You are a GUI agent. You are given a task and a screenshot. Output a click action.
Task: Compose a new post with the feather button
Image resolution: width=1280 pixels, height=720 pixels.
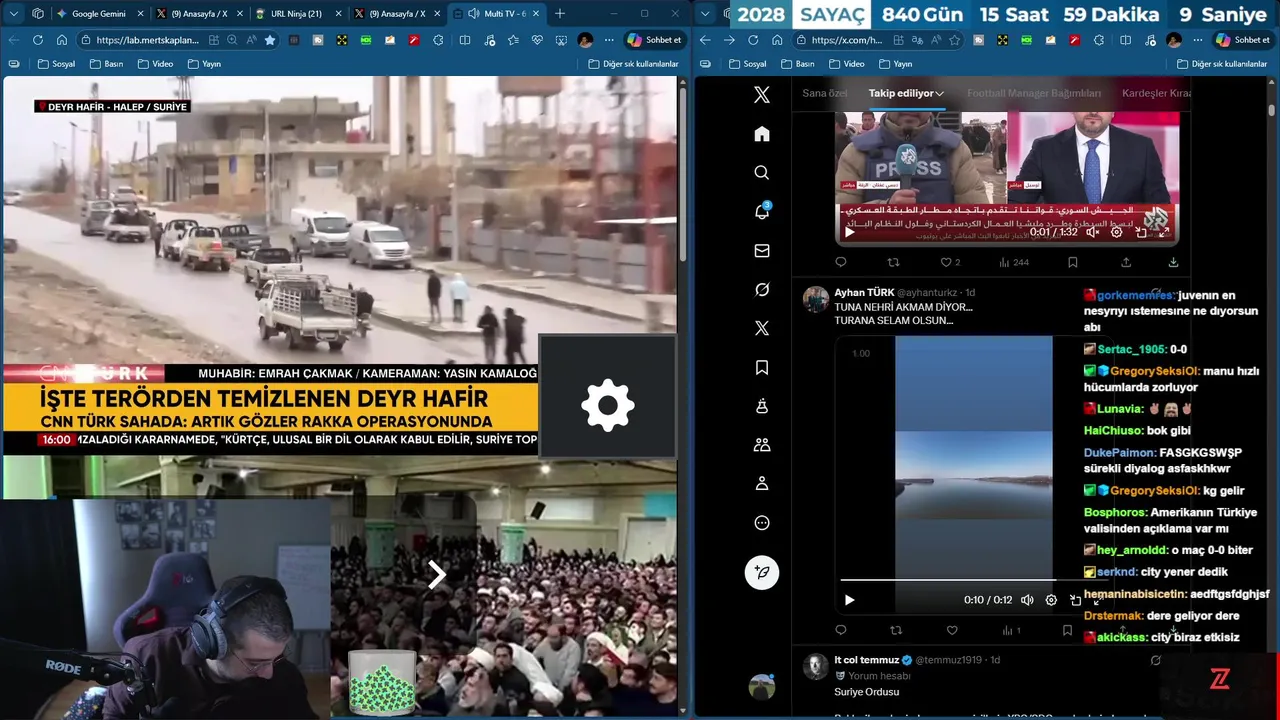[x=762, y=572]
